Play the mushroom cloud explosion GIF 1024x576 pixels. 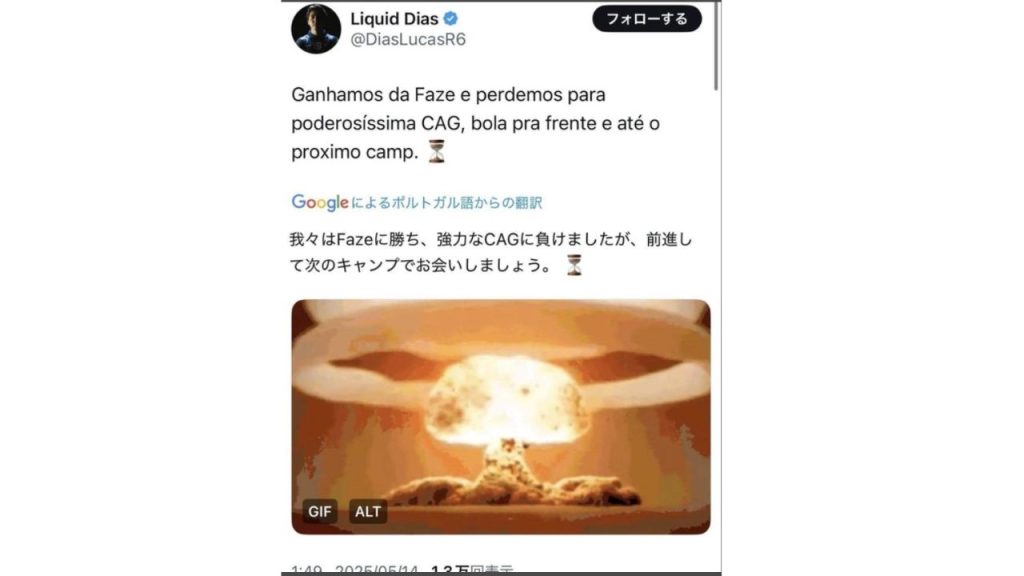(x=501, y=417)
